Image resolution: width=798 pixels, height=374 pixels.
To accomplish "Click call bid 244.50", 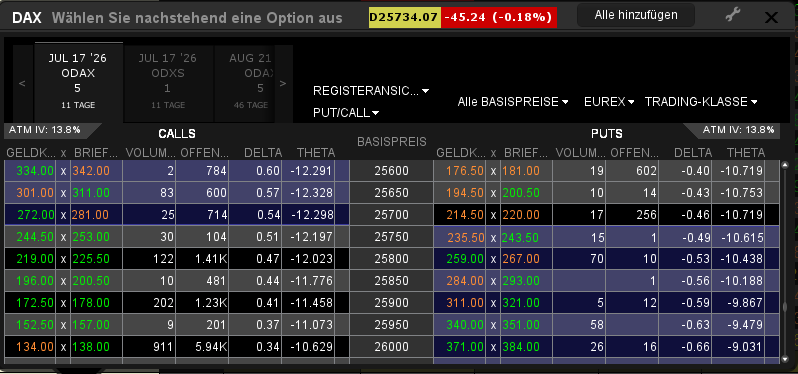I will point(35,237).
